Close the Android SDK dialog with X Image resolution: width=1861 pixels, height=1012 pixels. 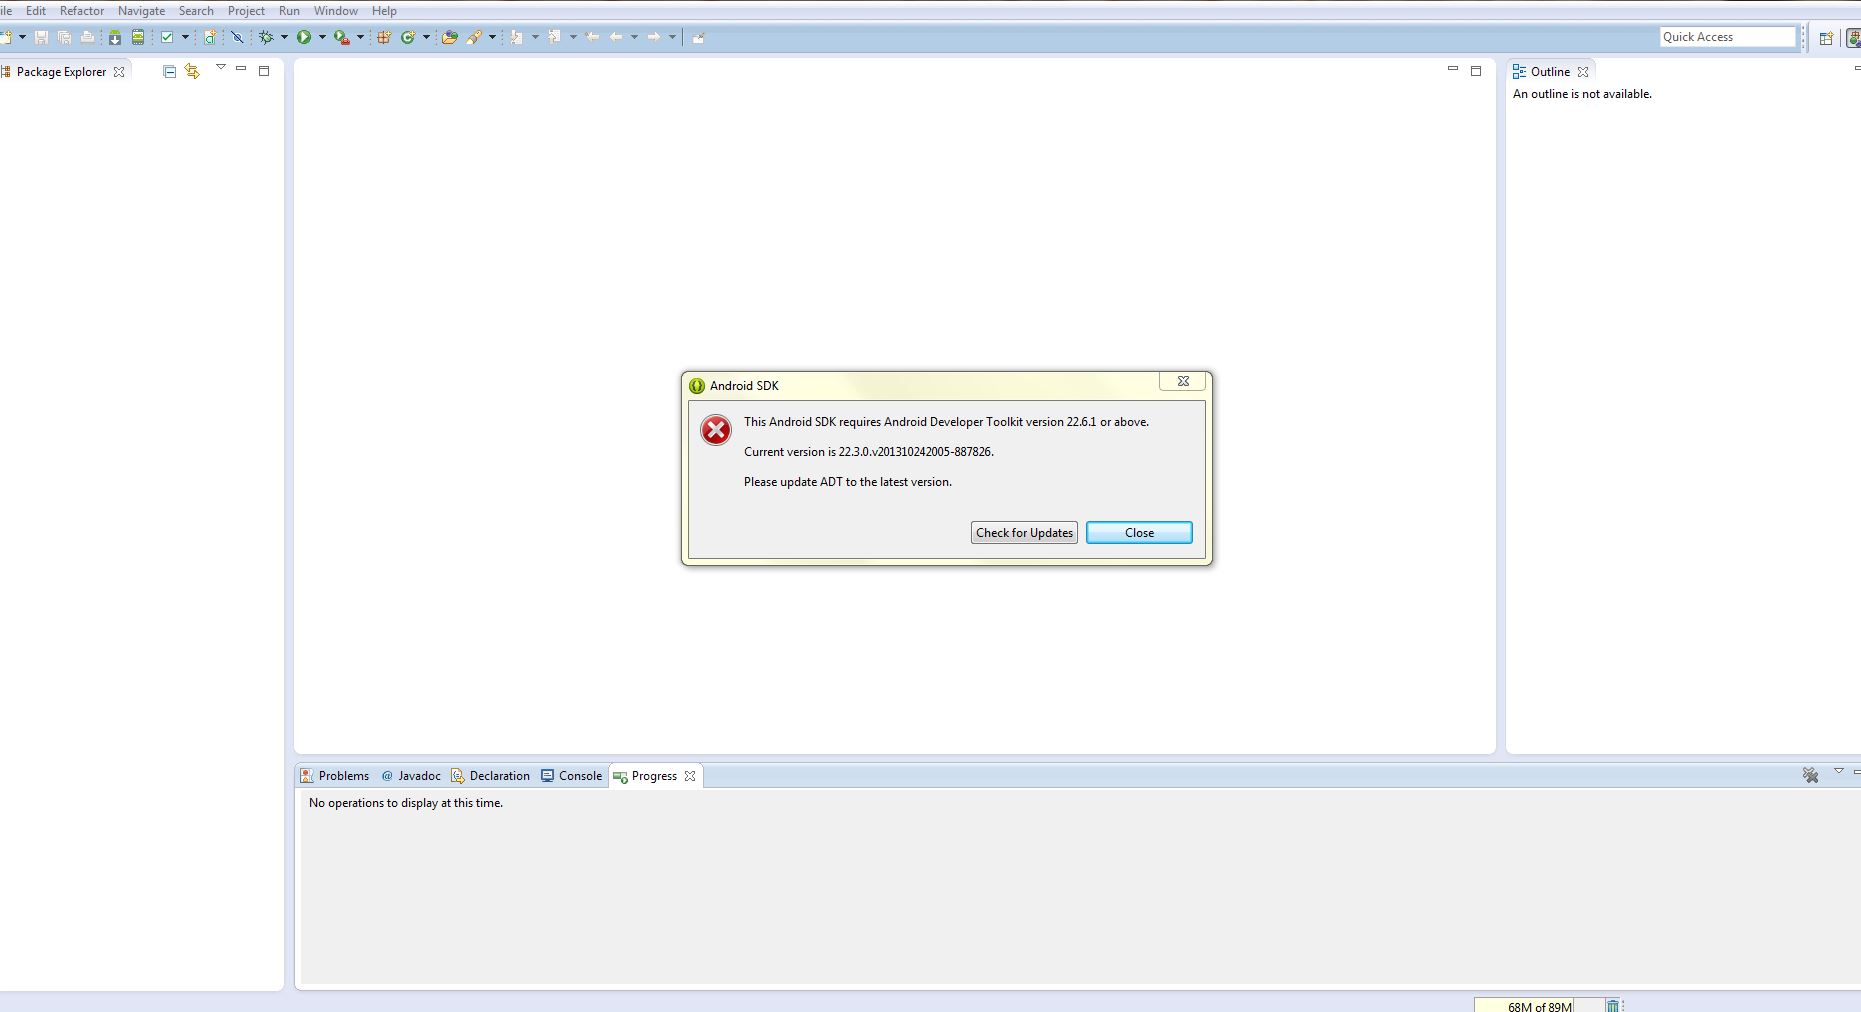[1183, 381]
